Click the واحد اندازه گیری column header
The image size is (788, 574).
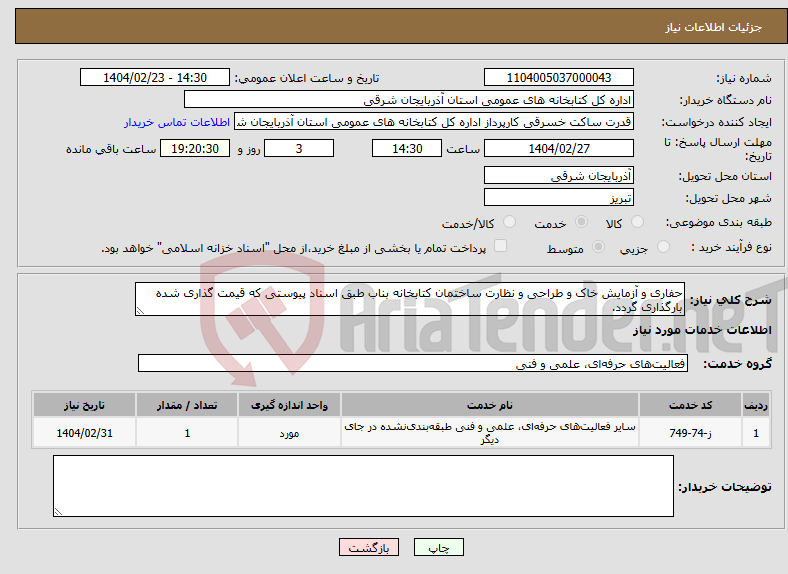tap(289, 405)
